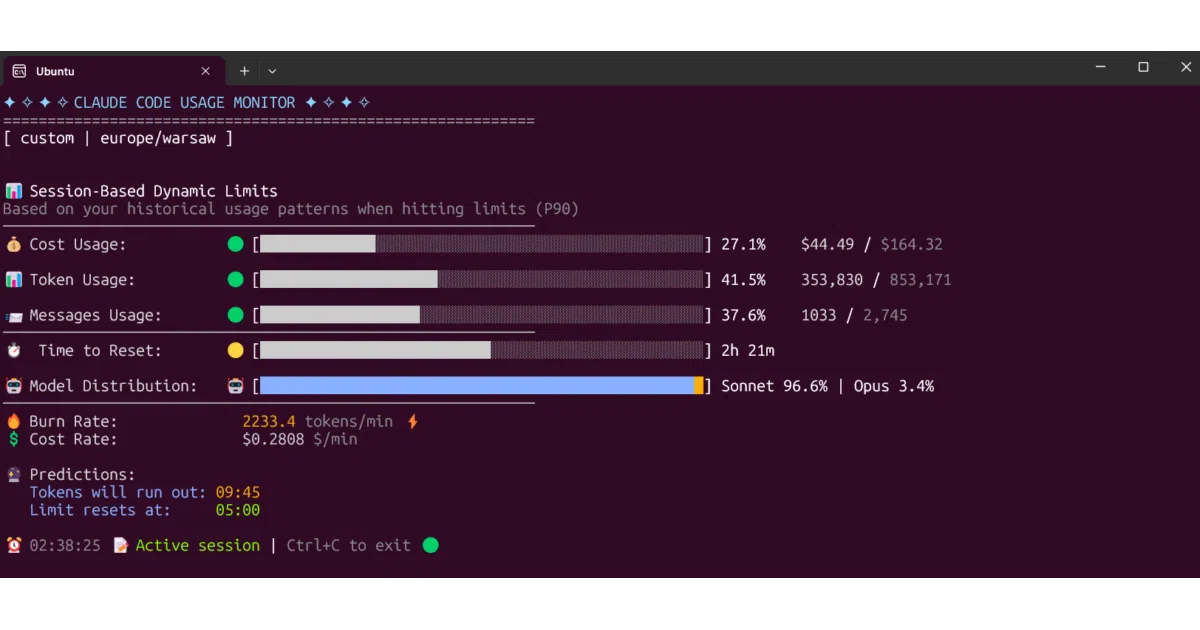This screenshot has width=1200, height=630.
Task: Click the Messages Usage progress bar
Action: coord(482,315)
